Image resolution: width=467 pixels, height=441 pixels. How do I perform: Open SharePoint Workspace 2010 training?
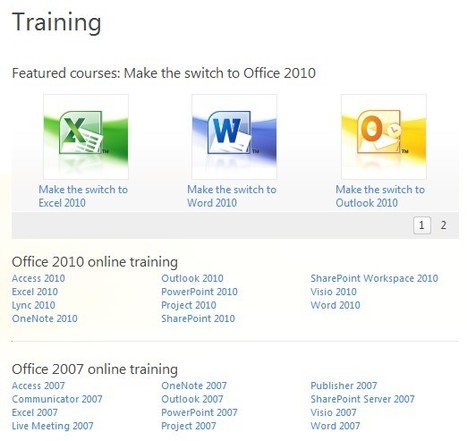(x=374, y=278)
